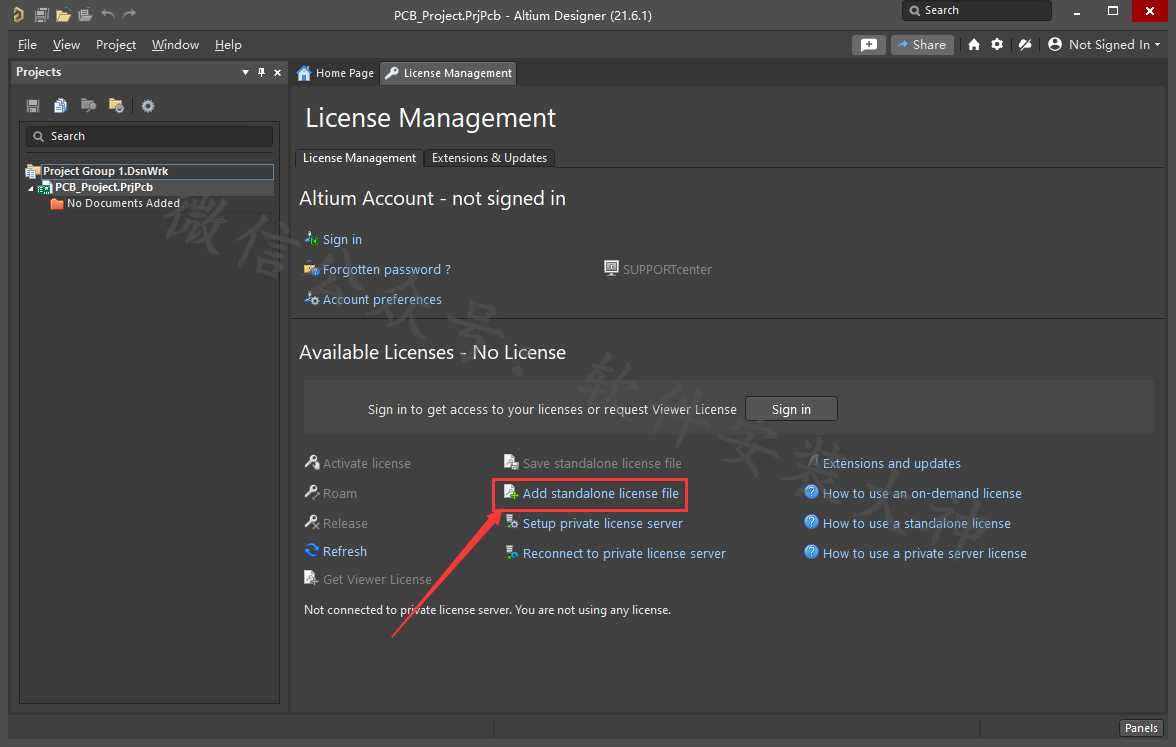The image size is (1176, 747).
Task: Open the Help menu
Action: pyautogui.click(x=228, y=45)
